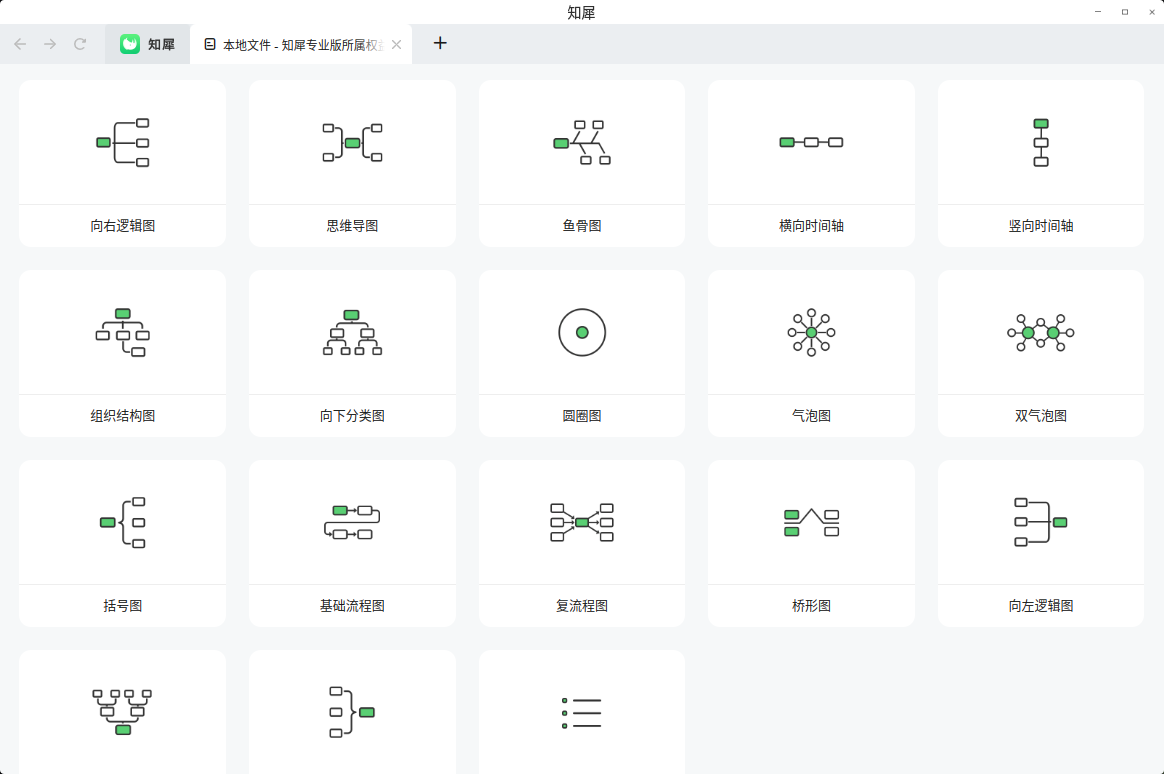Choose the 思维导图 mind map icon
This screenshot has width=1164, height=774.
point(352,142)
